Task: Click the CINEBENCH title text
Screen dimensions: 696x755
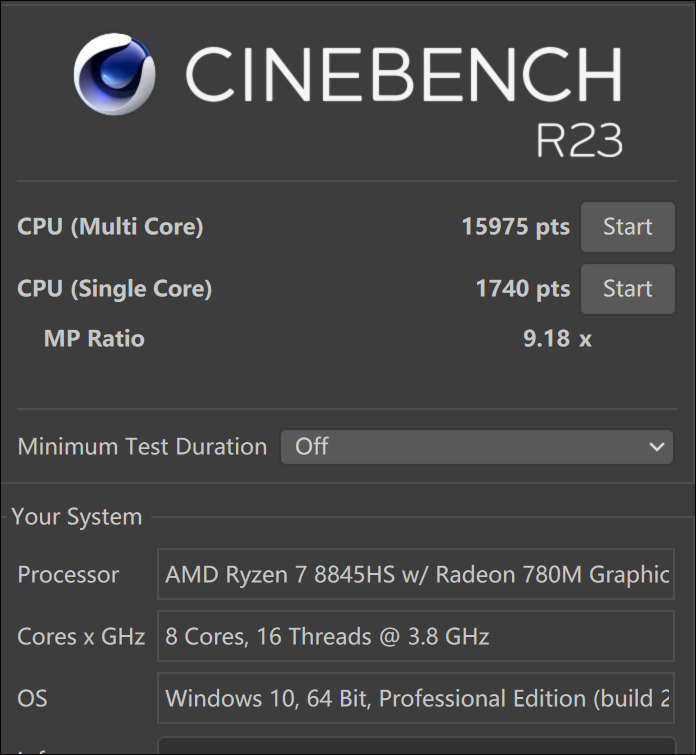Action: pyautogui.click(x=402, y=74)
